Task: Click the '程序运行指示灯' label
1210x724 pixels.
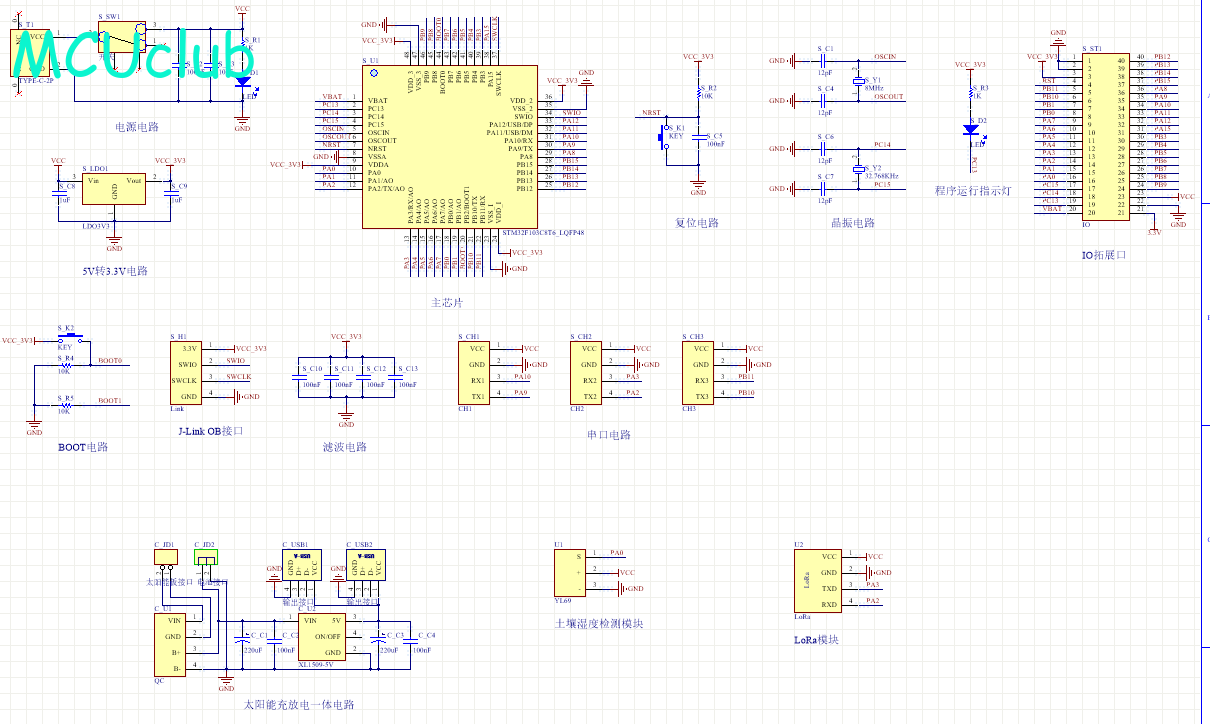Action: coord(973,191)
